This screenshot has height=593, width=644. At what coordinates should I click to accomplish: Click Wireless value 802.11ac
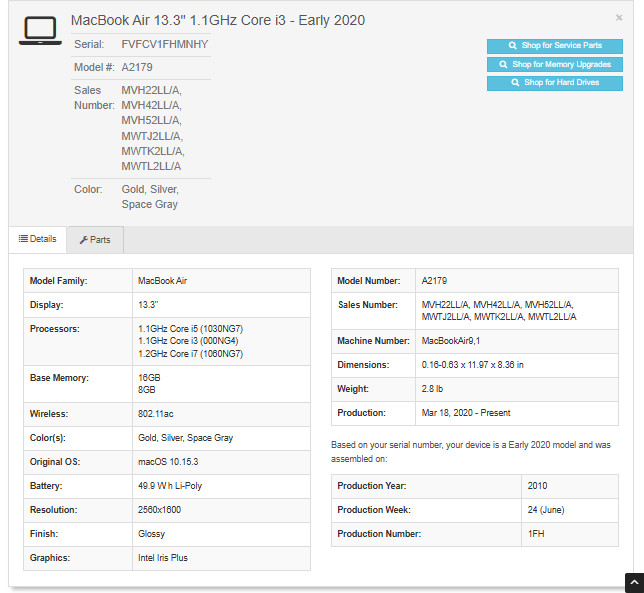(155, 414)
